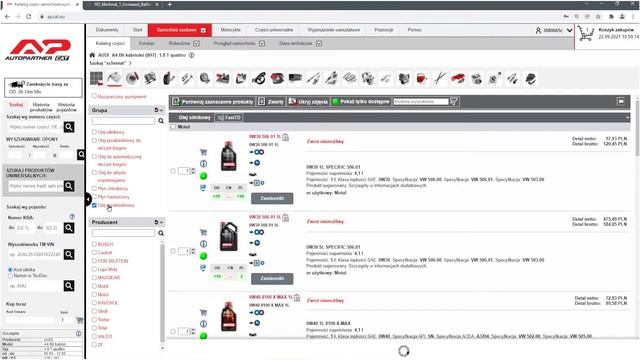This screenshot has width=640, height=360.
Task: Open the all categories grid icon
Action: (96, 78)
